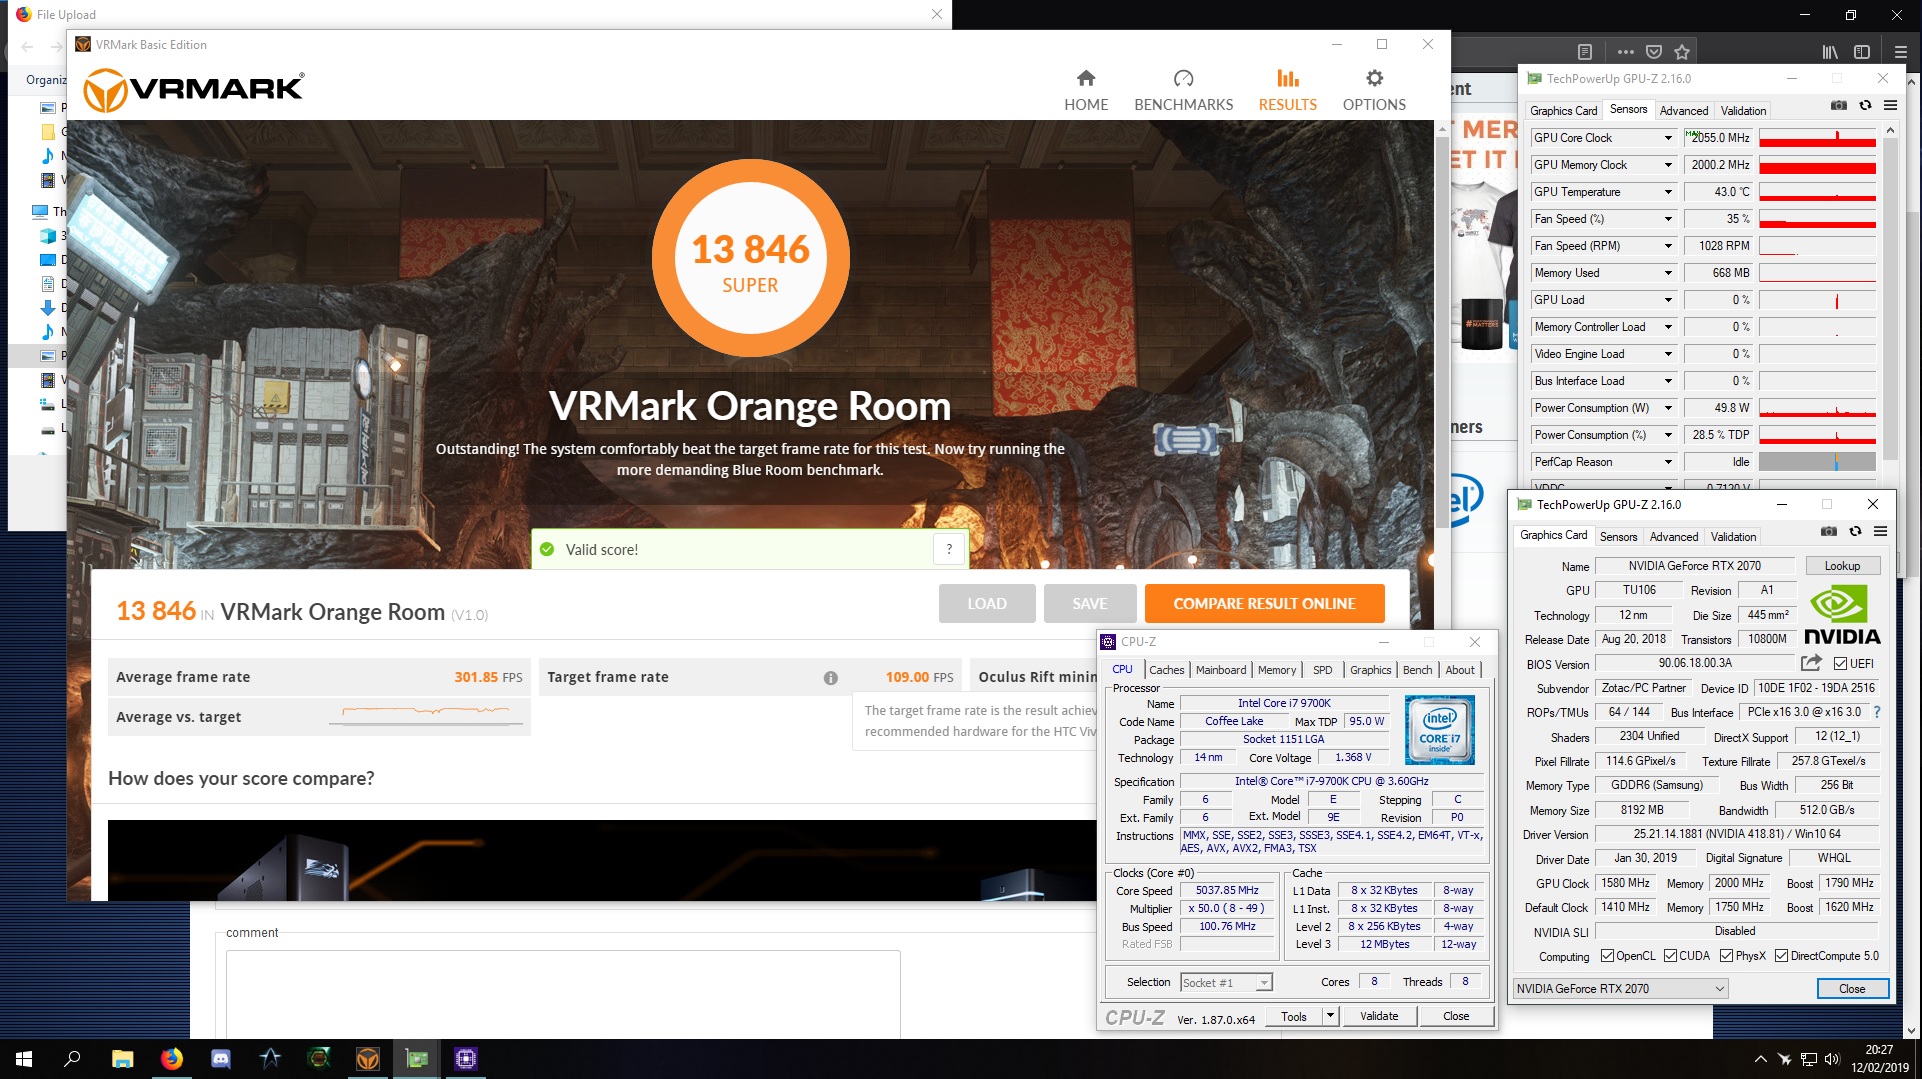Click the VRMark logo
Image resolution: width=1922 pixels, height=1079 pixels.
point(193,90)
